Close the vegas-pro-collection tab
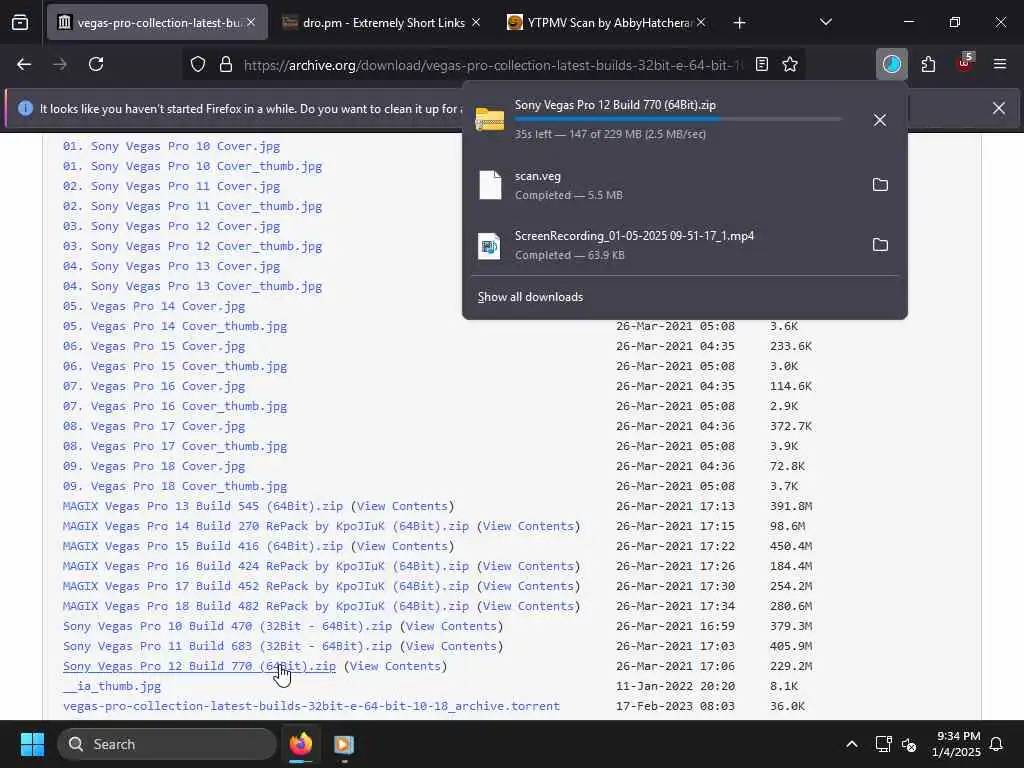The width and height of the screenshot is (1024, 768). [x=251, y=22]
